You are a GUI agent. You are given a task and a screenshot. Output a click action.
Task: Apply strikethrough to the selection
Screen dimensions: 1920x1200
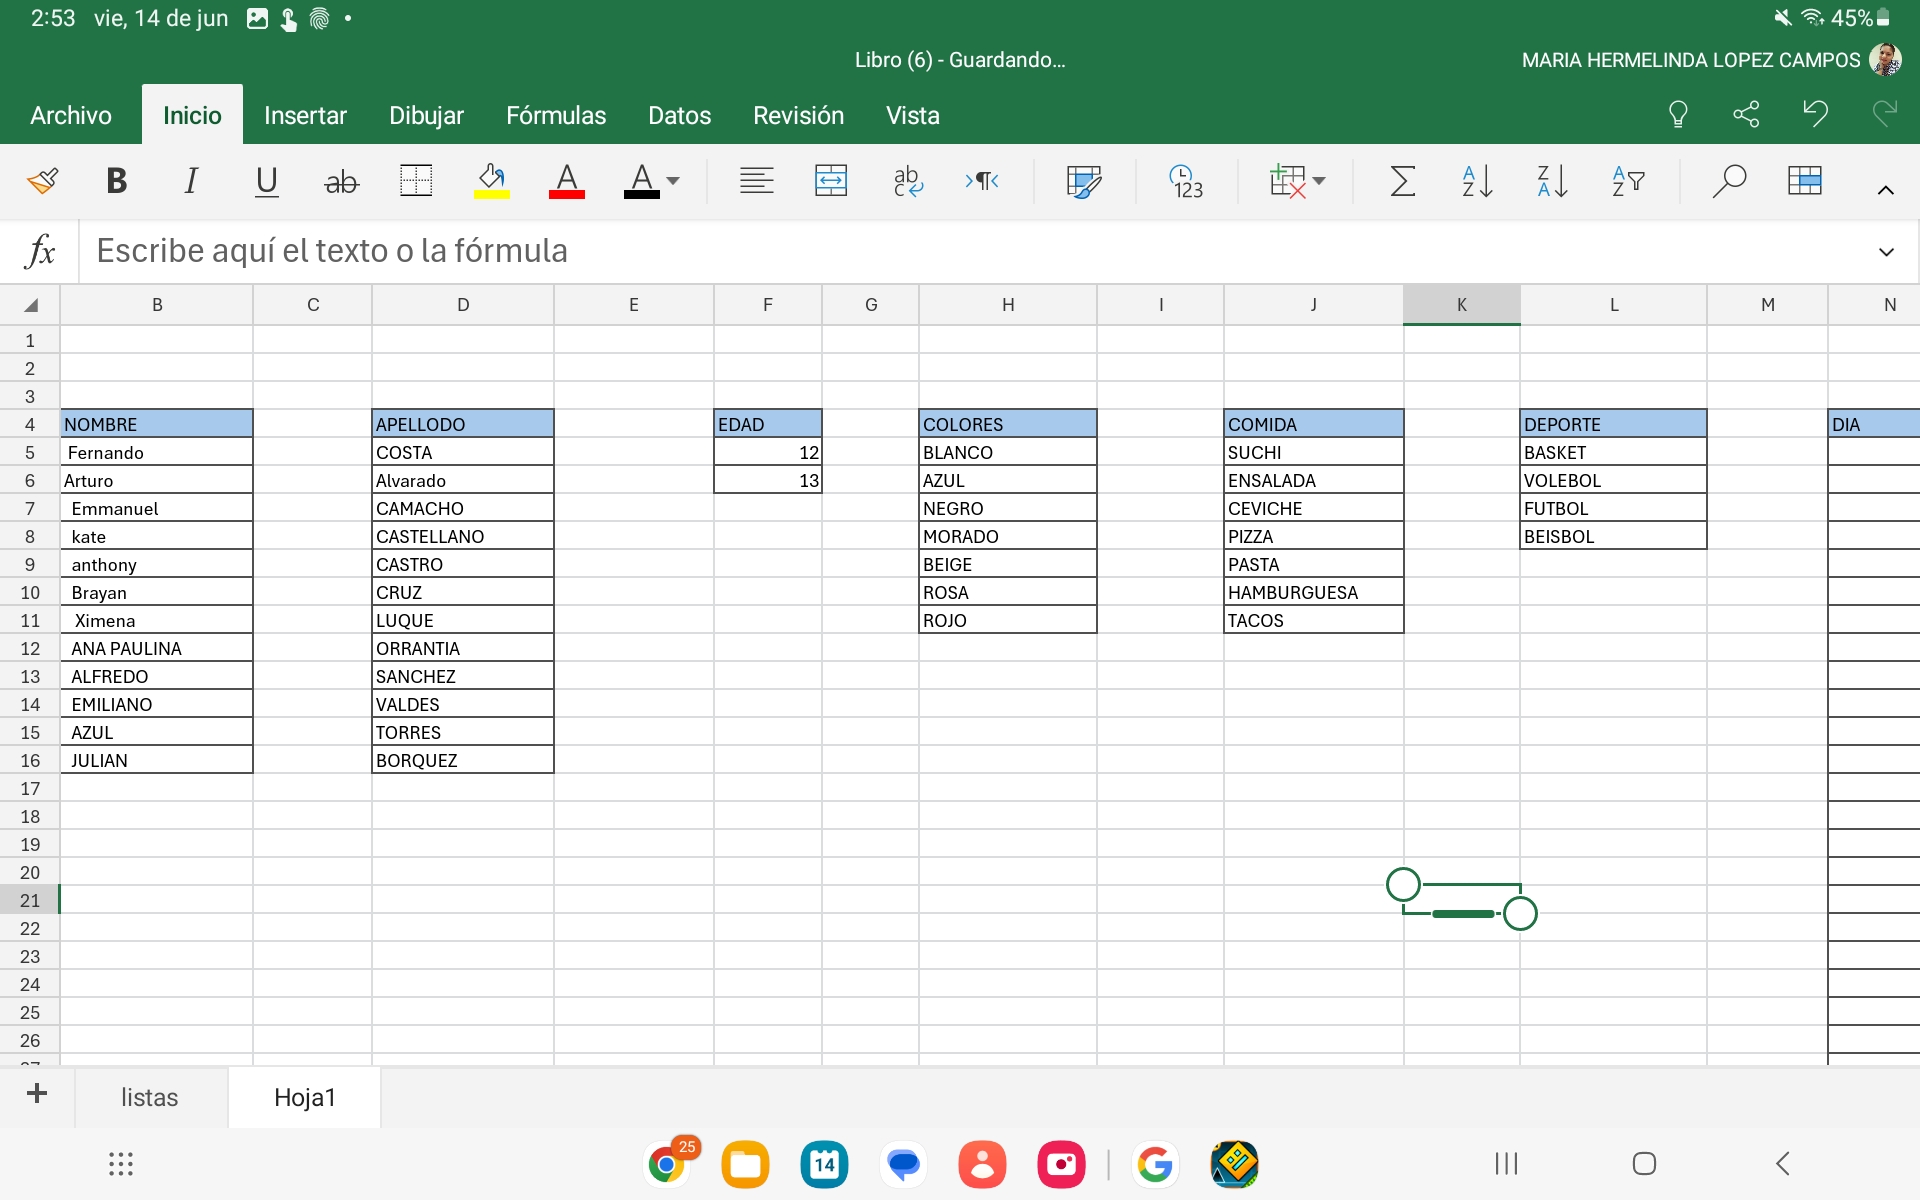[x=341, y=181]
